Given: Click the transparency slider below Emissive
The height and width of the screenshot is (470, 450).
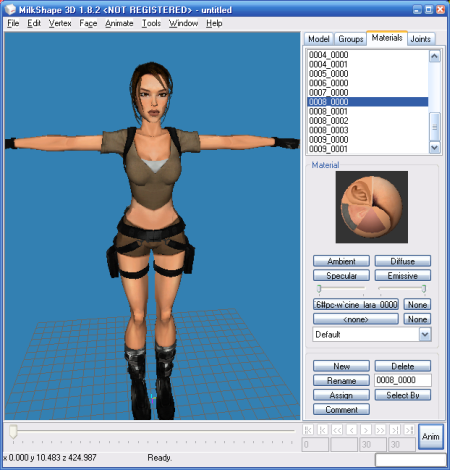Looking at the screenshot, I should 403,289.
